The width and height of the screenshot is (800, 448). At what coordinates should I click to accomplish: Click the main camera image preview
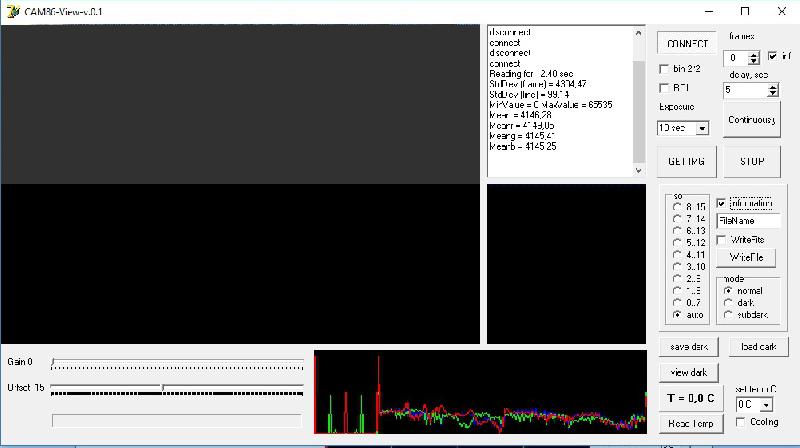coord(240,184)
